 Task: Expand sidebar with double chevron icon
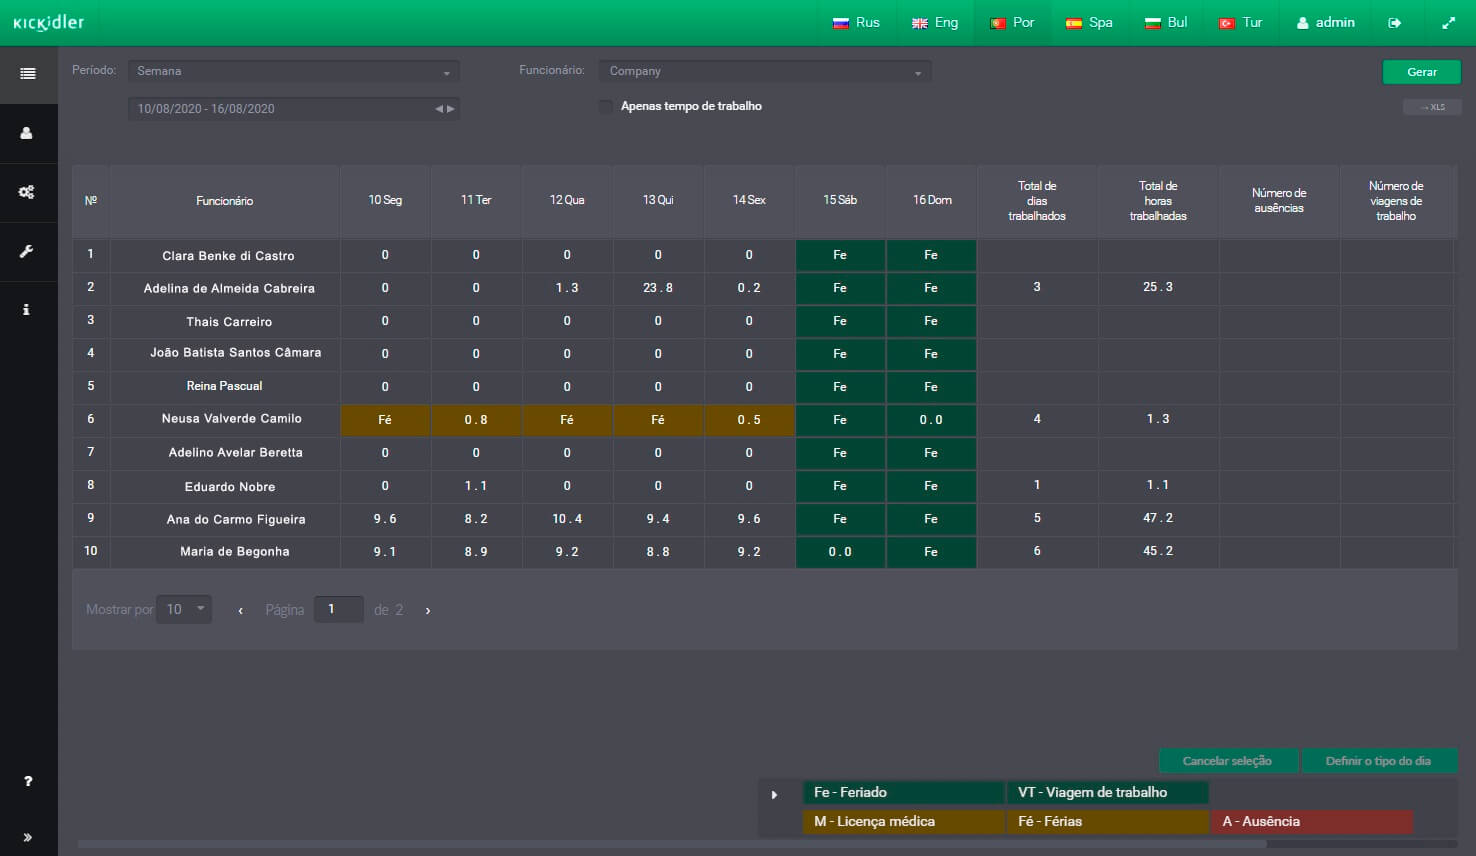(28, 837)
